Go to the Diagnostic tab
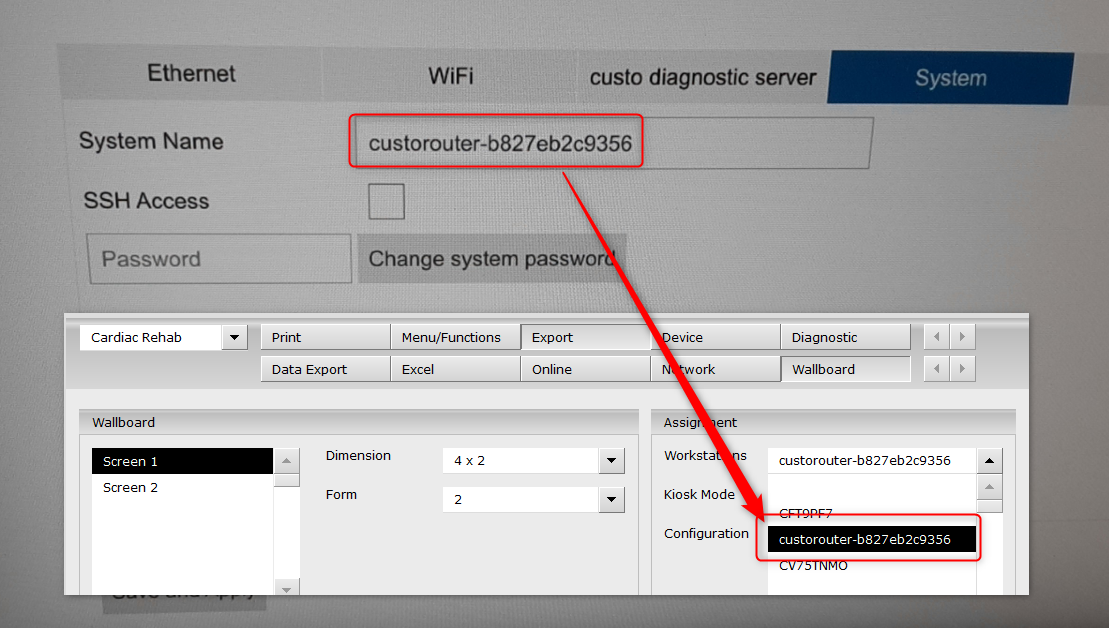This screenshot has width=1109, height=628. click(846, 337)
